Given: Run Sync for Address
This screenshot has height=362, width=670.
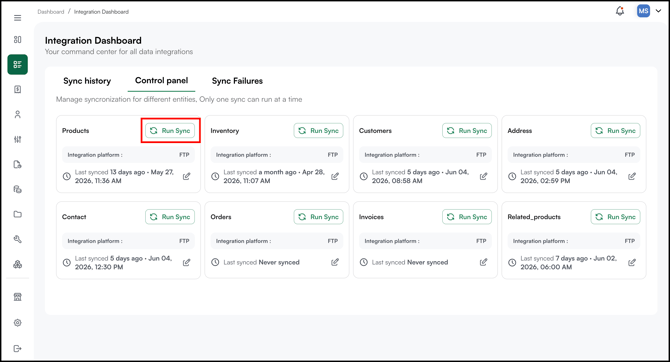Looking at the screenshot, I should (x=615, y=131).
